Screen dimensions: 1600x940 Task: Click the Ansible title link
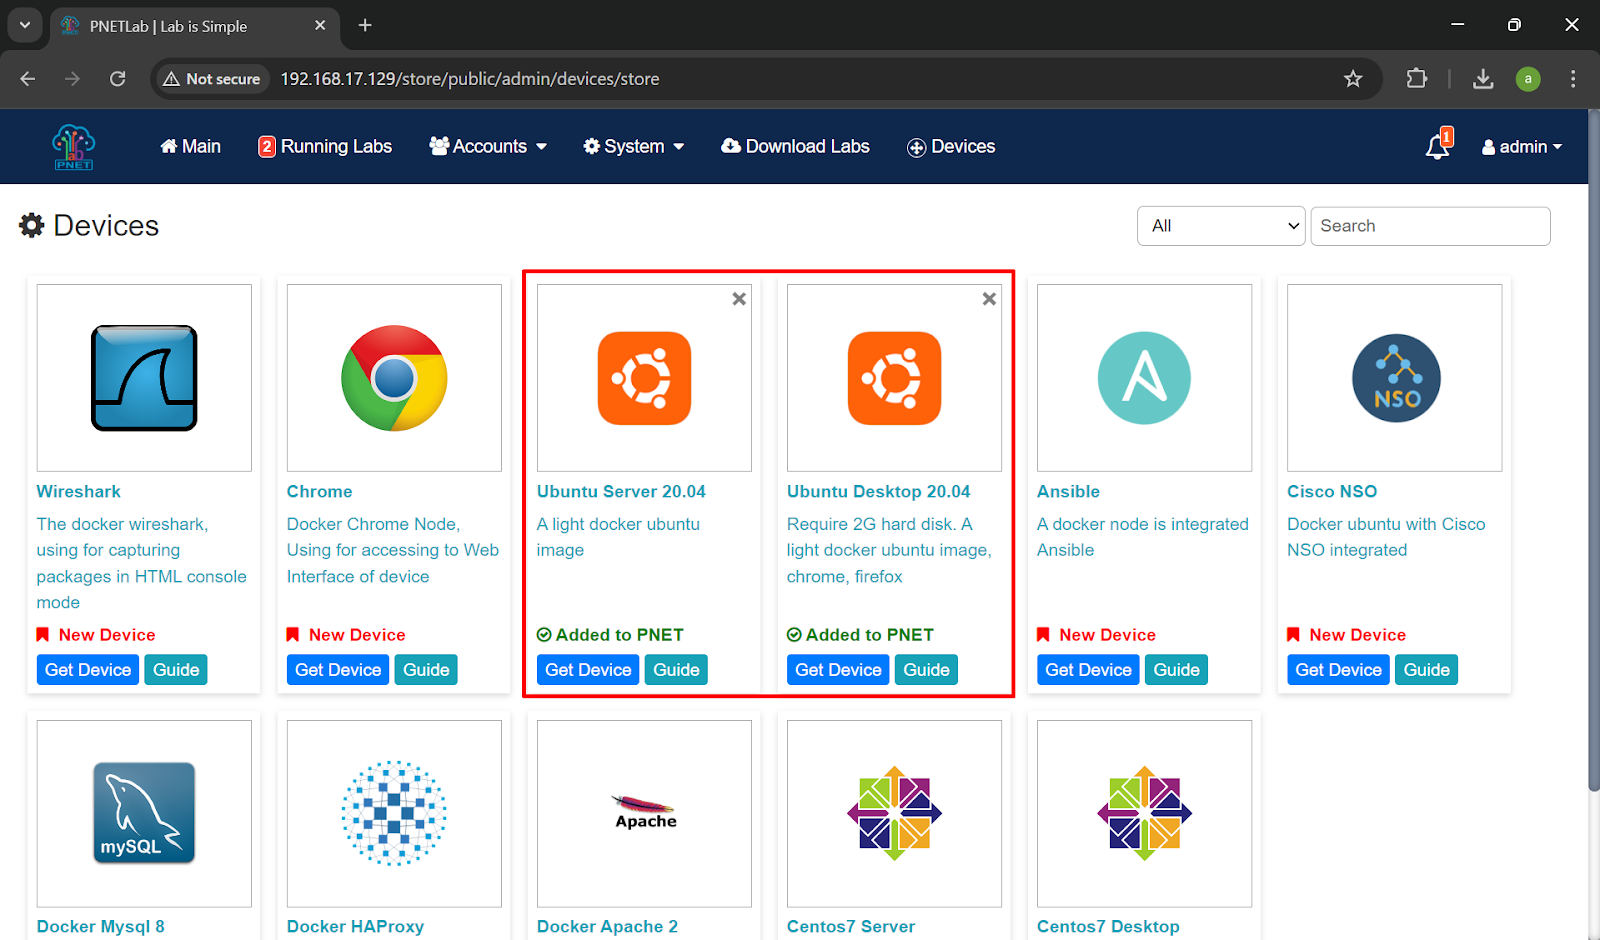click(x=1068, y=492)
